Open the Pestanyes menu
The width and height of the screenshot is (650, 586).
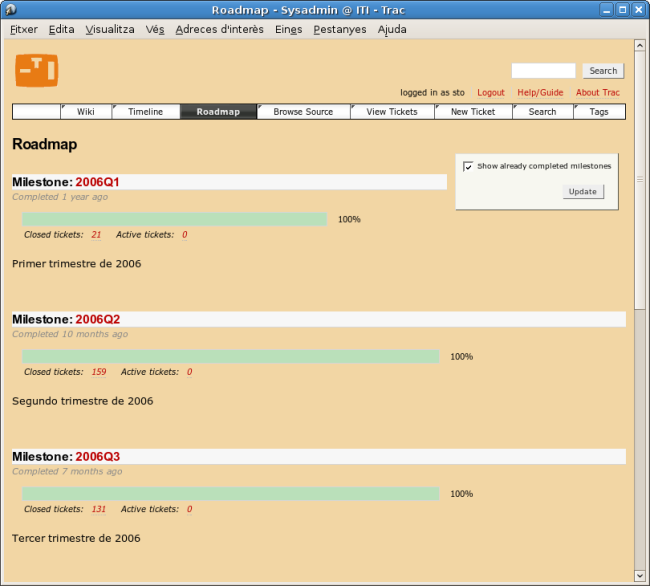pyautogui.click(x=339, y=29)
